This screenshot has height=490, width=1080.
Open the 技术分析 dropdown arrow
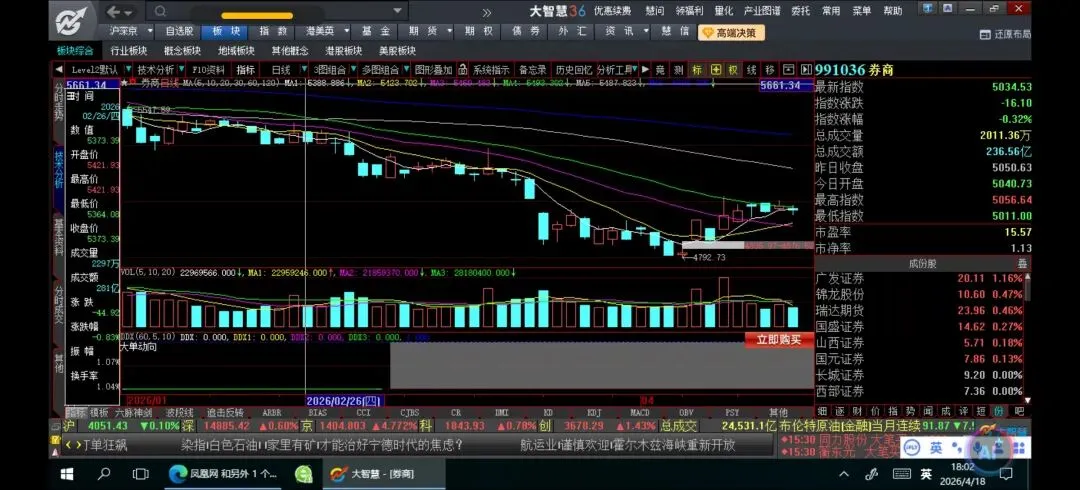(x=181, y=70)
